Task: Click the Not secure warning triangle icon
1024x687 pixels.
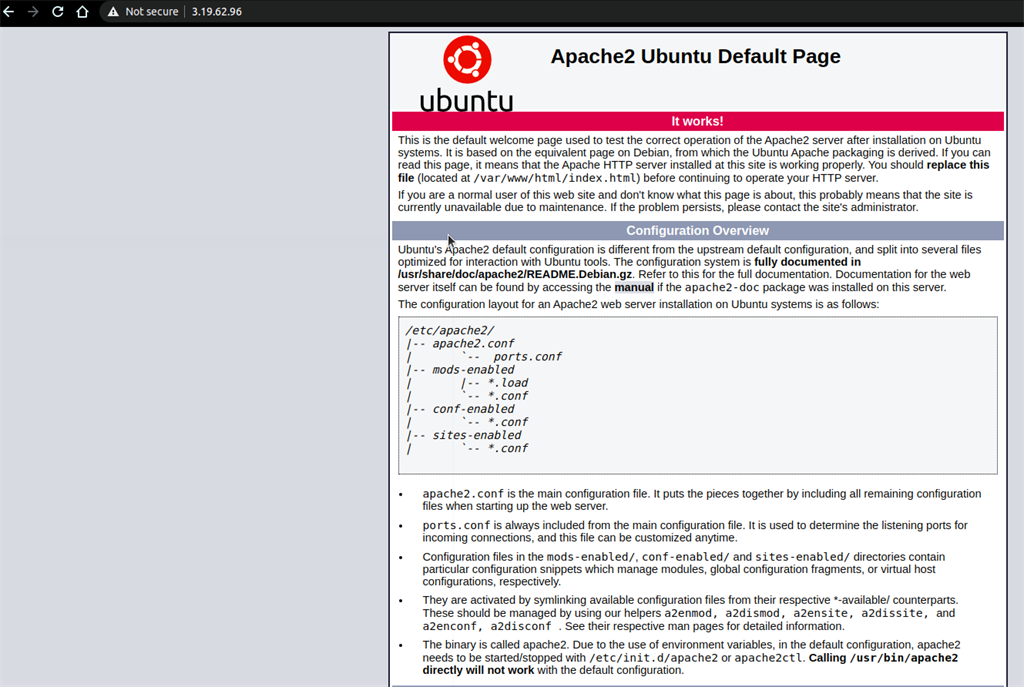Action: click(x=114, y=12)
